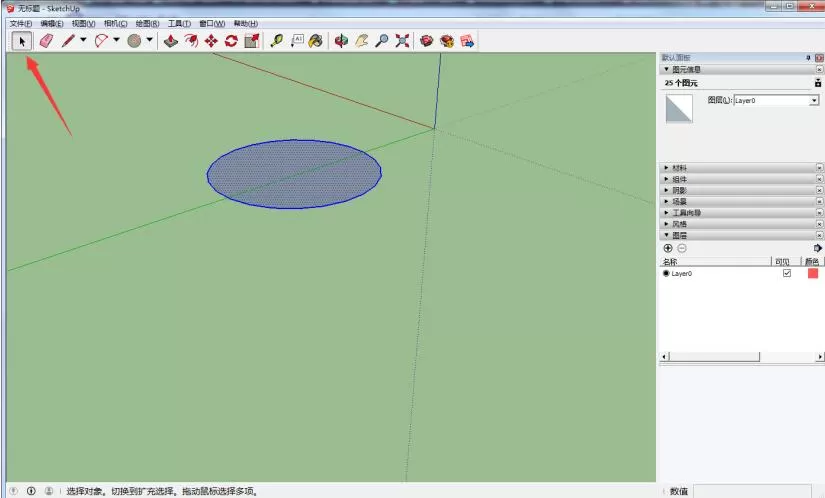Expand the 风格 panel
This screenshot has height=498, width=825.
[x=667, y=224]
